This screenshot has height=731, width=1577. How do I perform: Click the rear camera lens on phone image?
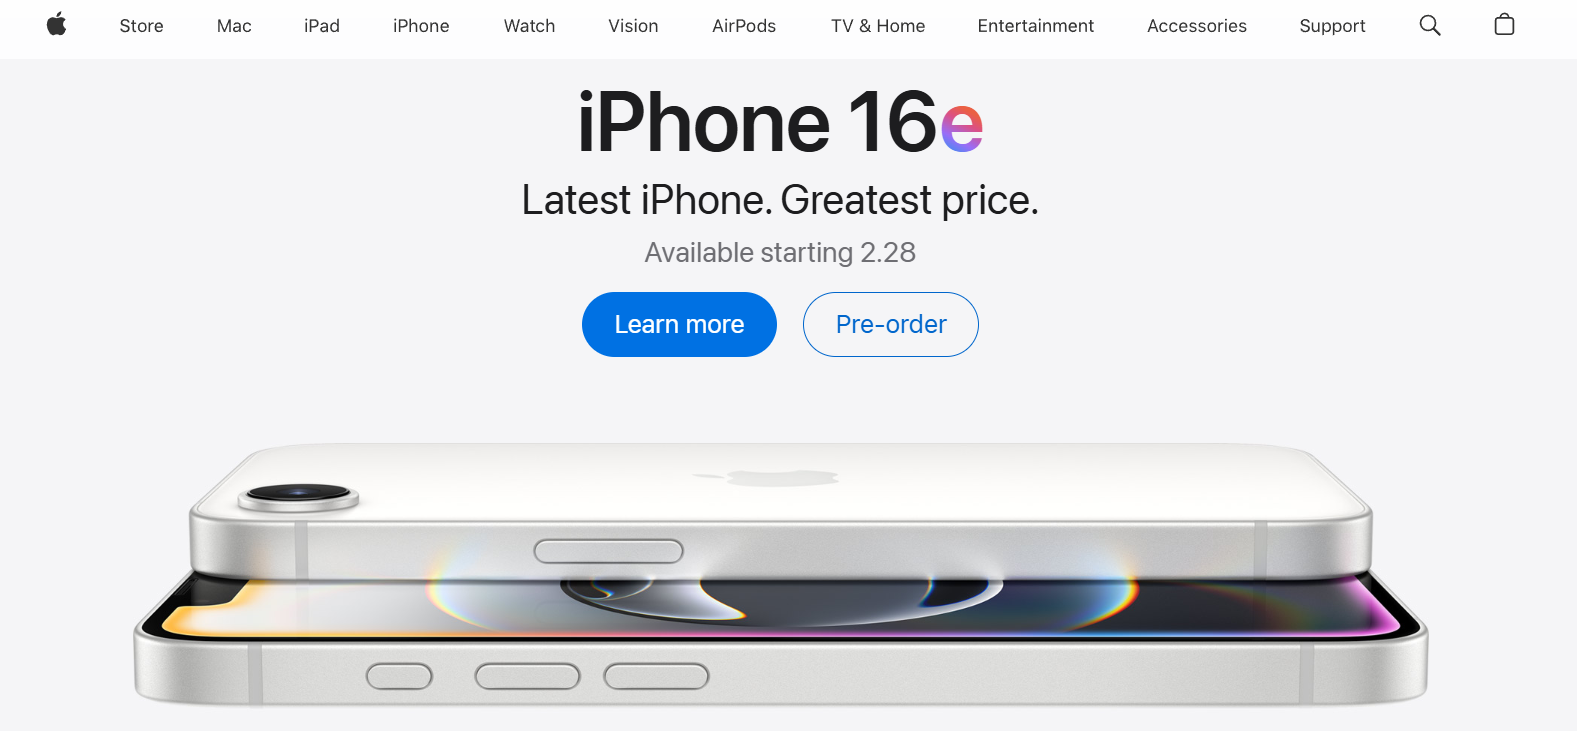point(299,495)
